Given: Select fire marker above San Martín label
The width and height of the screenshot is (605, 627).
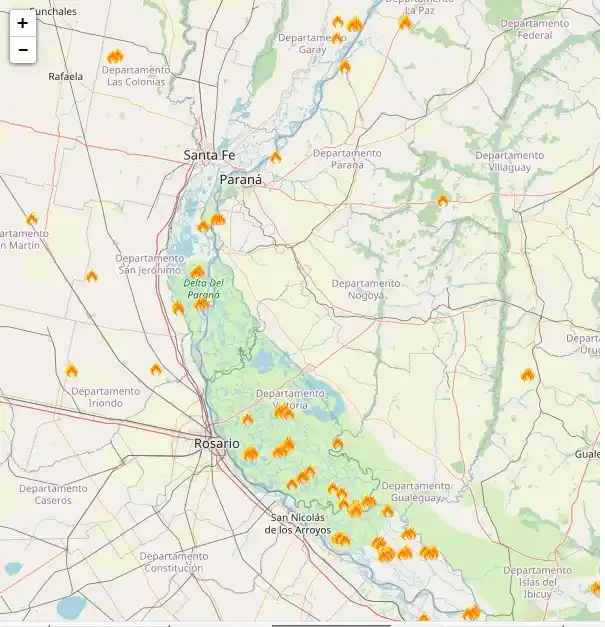Looking at the screenshot, I should pos(32,219).
